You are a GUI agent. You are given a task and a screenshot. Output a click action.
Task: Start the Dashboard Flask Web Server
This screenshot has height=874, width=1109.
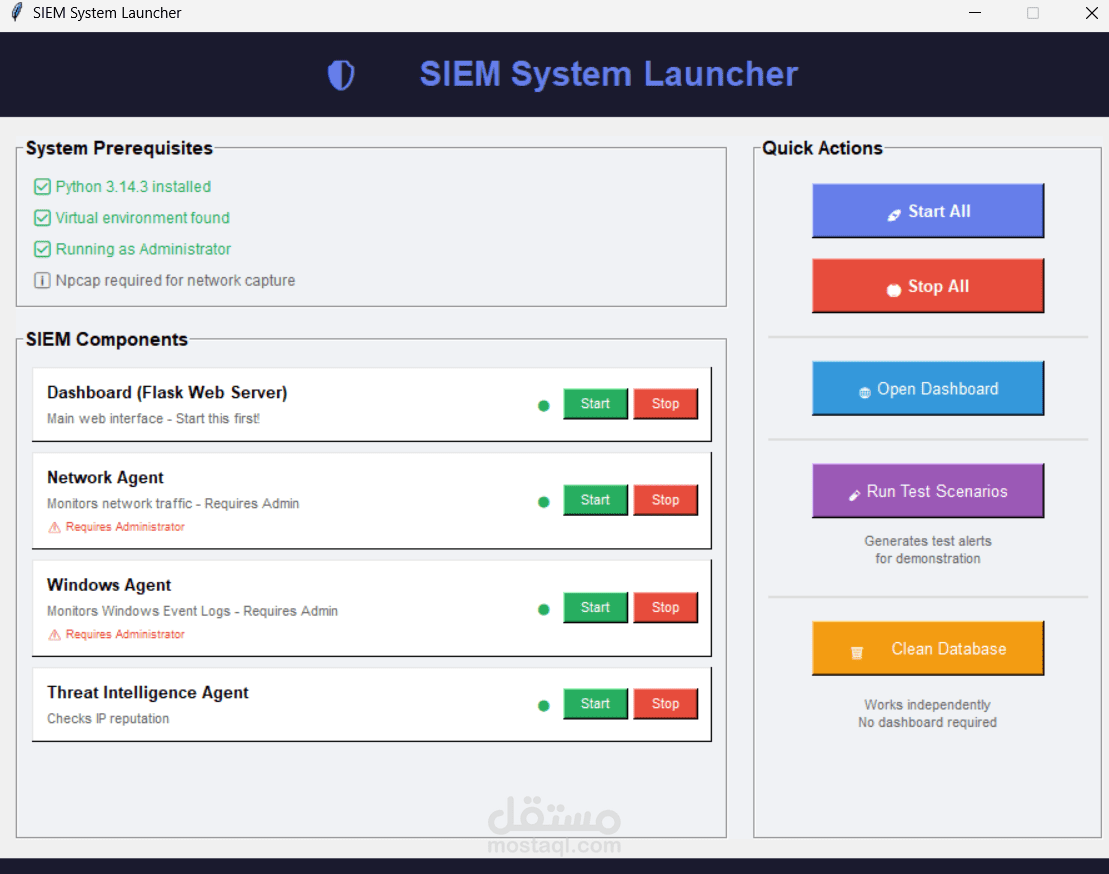click(595, 404)
